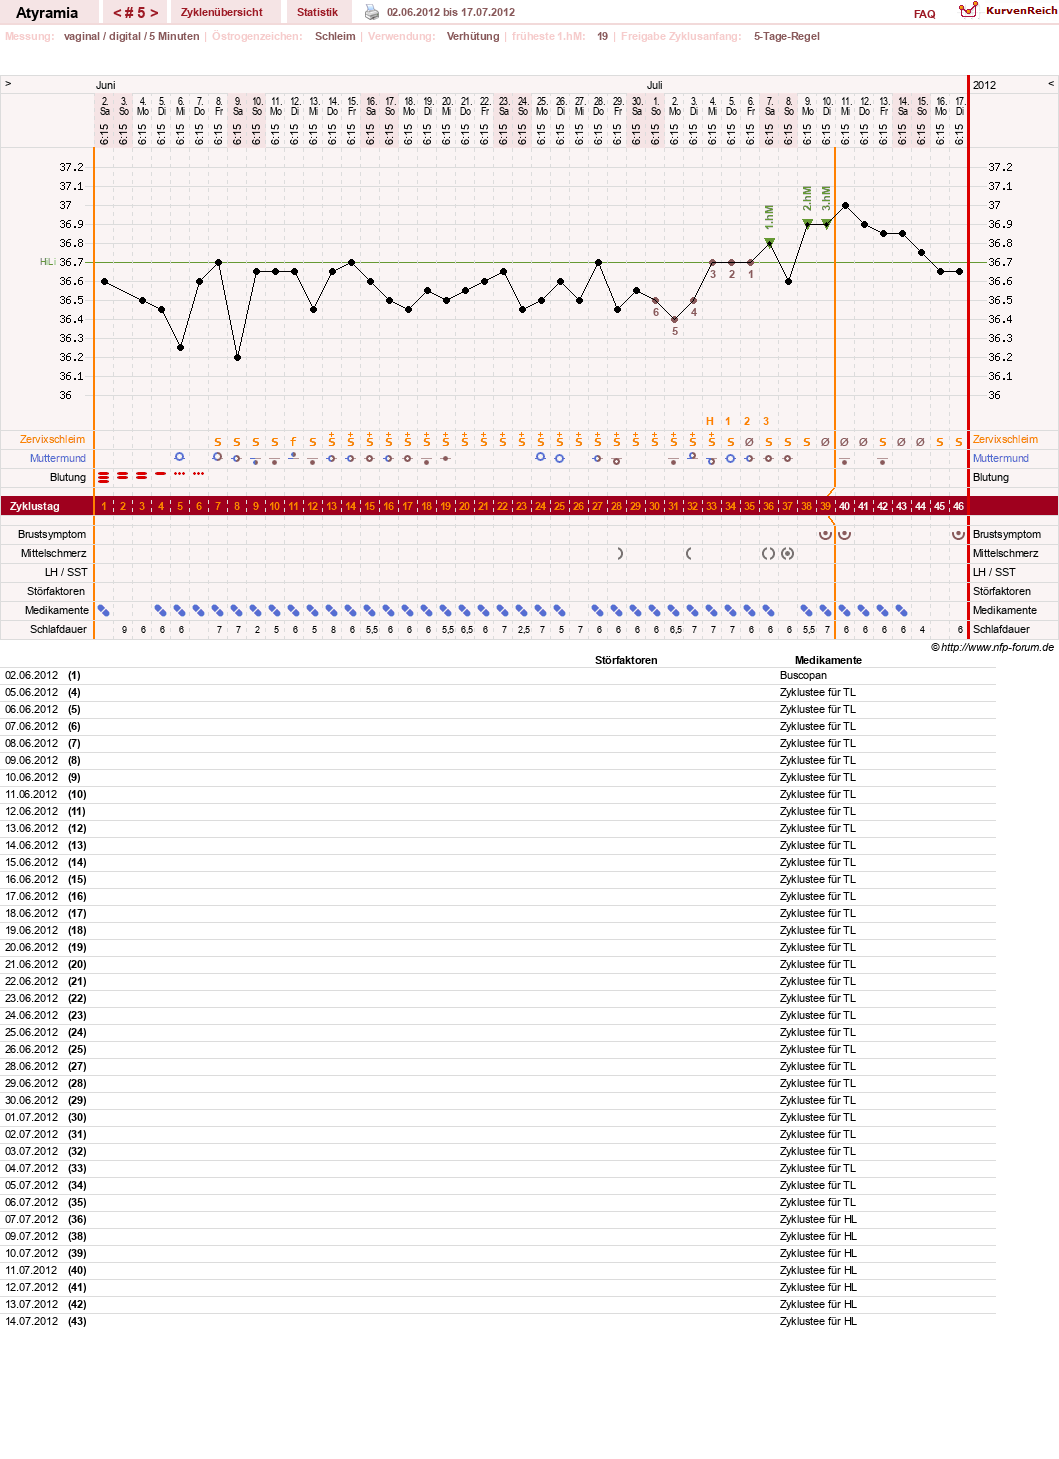Click Brustsymptom icon on cycle day 39

click(x=825, y=534)
